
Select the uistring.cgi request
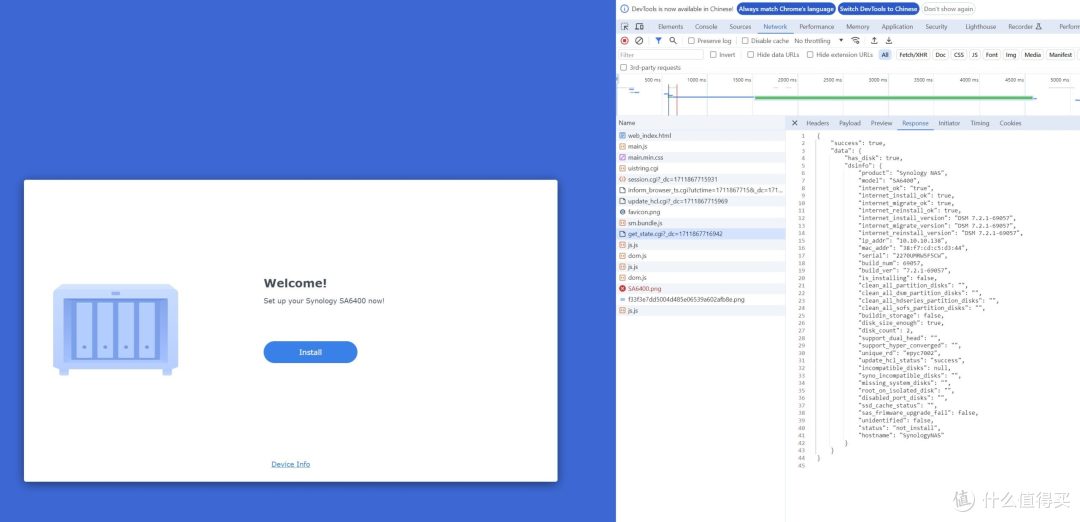coord(701,168)
